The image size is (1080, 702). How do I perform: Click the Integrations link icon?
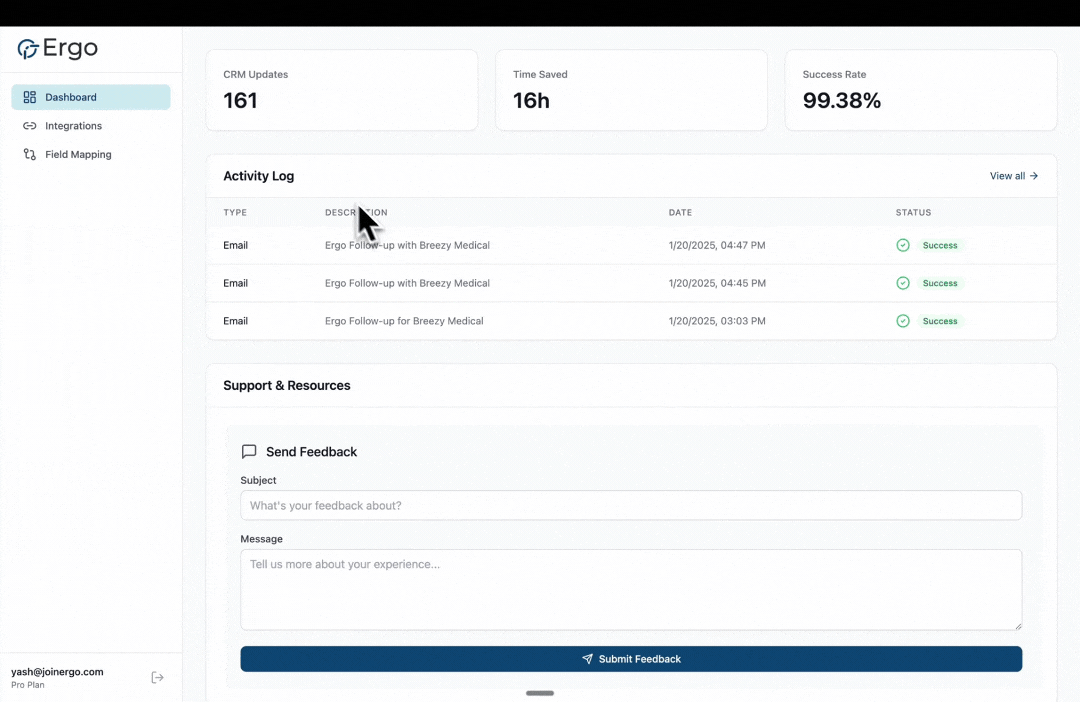pyautogui.click(x=29, y=126)
